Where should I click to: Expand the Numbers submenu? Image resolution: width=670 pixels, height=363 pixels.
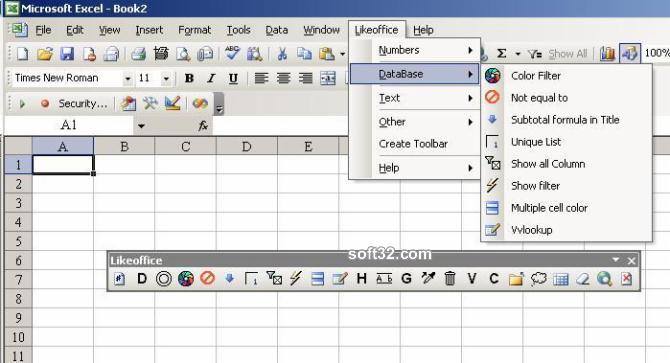pyautogui.click(x=414, y=50)
